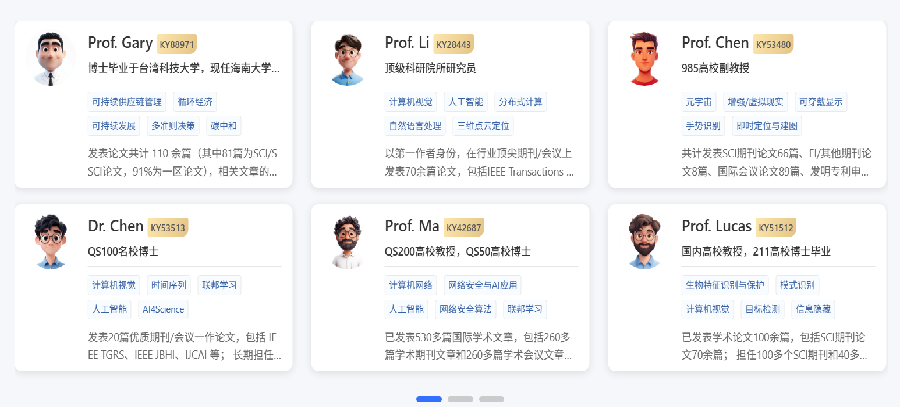Click the 循环经济 tag on Gary's card
Image resolution: width=900 pixels, height=407 pixels.
tap(195, 102)
